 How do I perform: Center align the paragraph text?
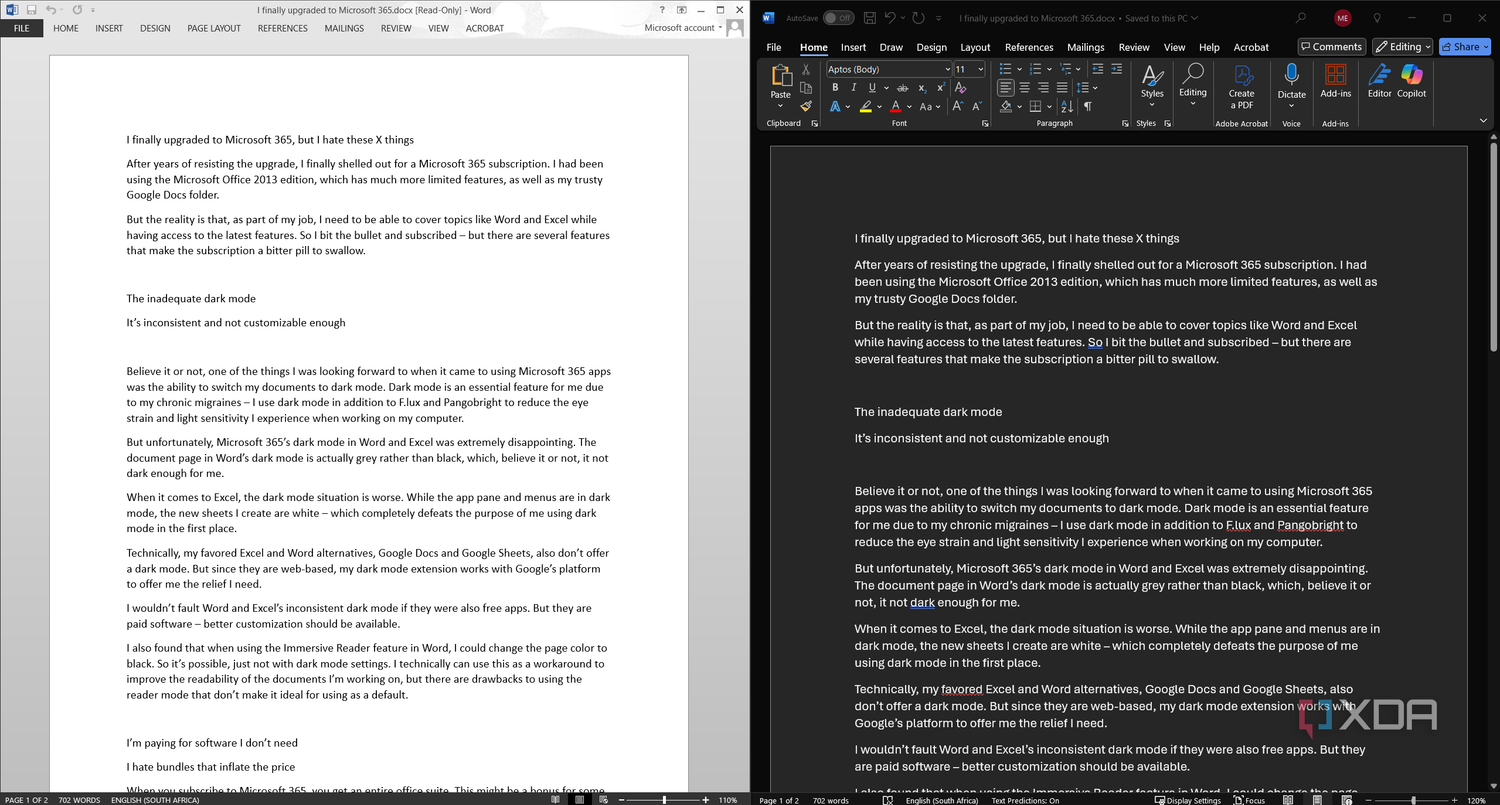point(1024,87)
